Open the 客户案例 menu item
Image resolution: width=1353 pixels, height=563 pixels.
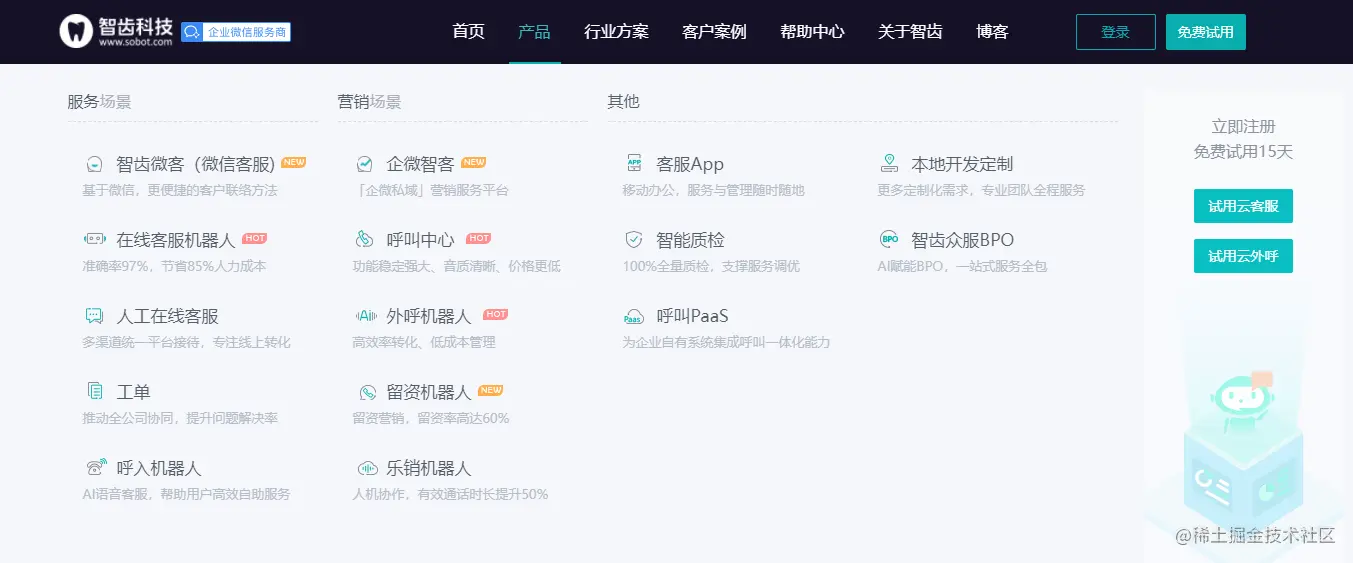pyautogui.click(x=714, y=32)
